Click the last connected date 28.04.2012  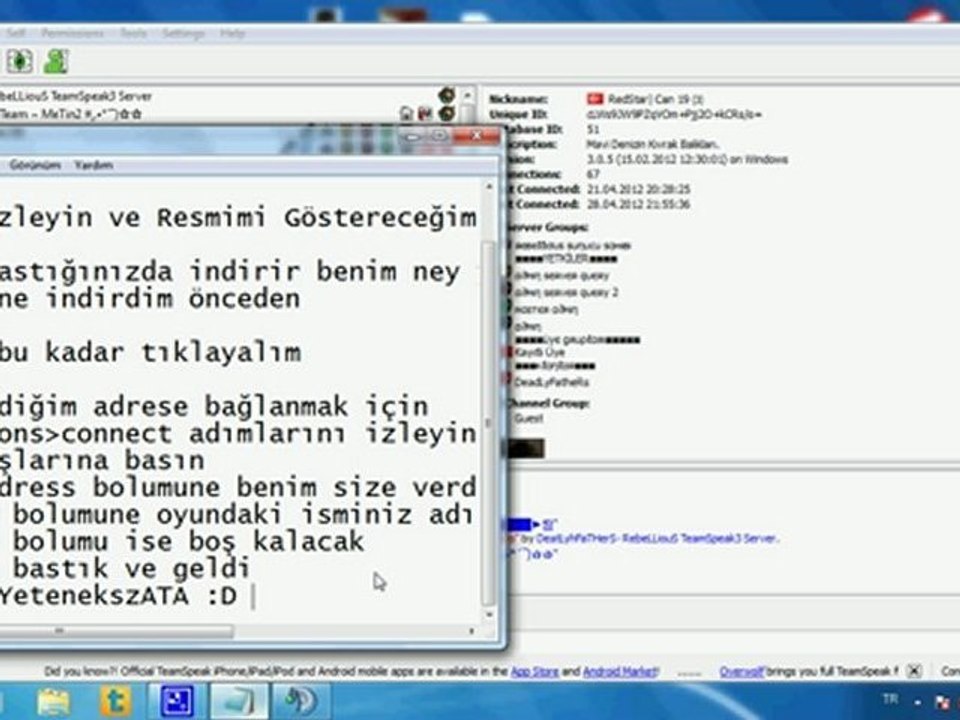(639, 204)
